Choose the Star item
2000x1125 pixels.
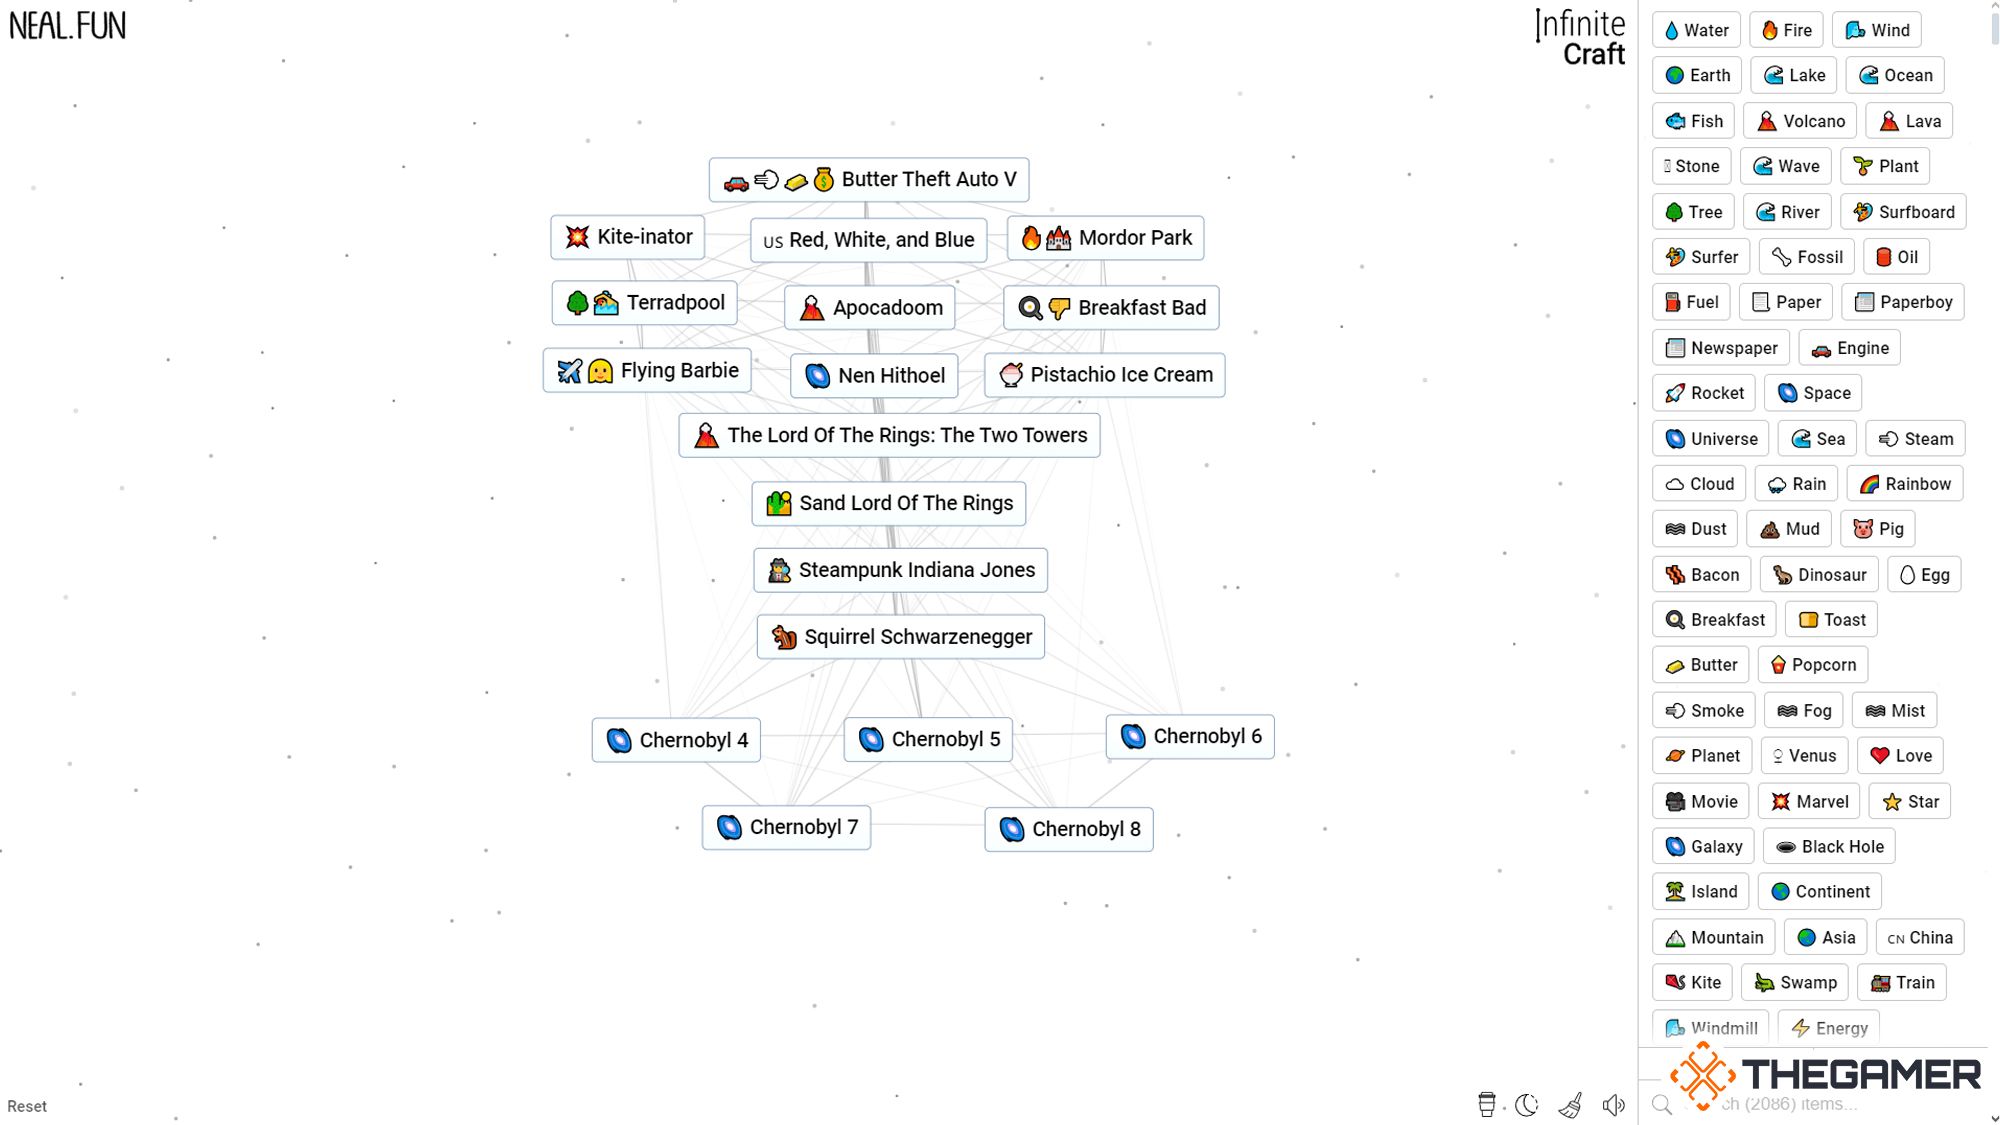click(1910, 802)
